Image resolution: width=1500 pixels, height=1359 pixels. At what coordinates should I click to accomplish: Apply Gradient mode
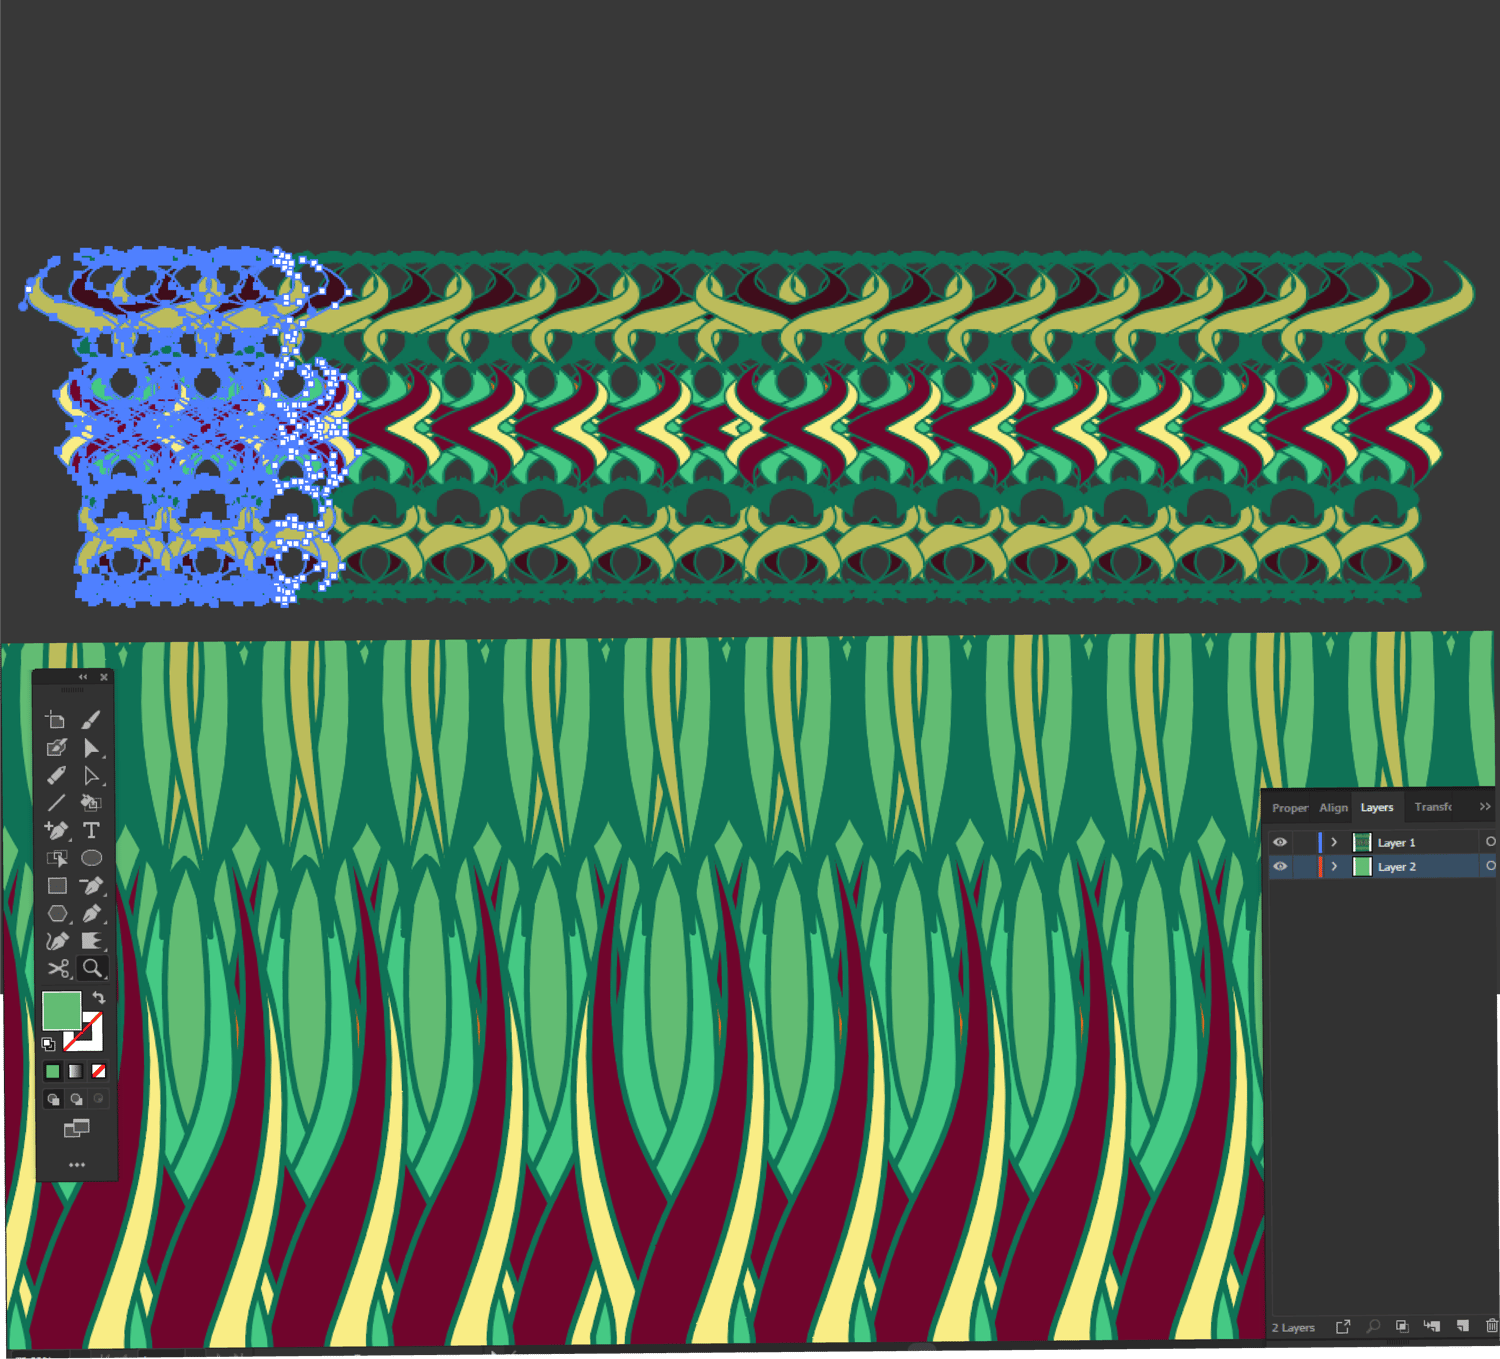click(x=76, y=1071)
